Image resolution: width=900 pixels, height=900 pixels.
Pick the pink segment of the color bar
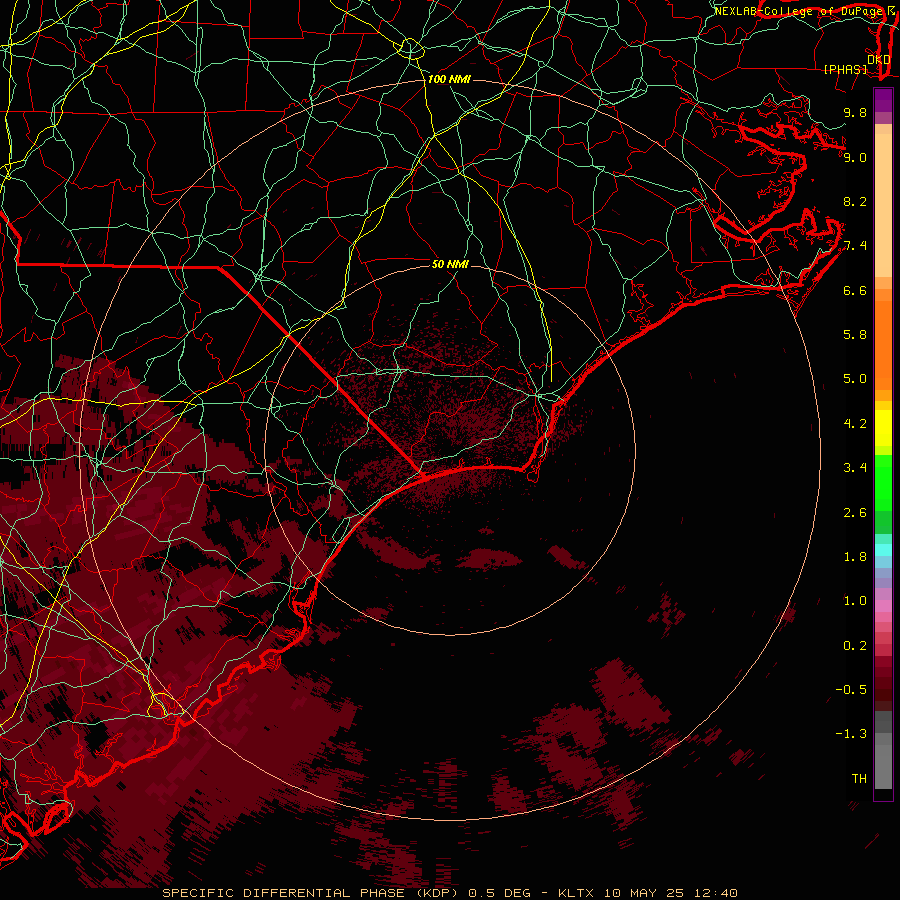pos(883,606)
